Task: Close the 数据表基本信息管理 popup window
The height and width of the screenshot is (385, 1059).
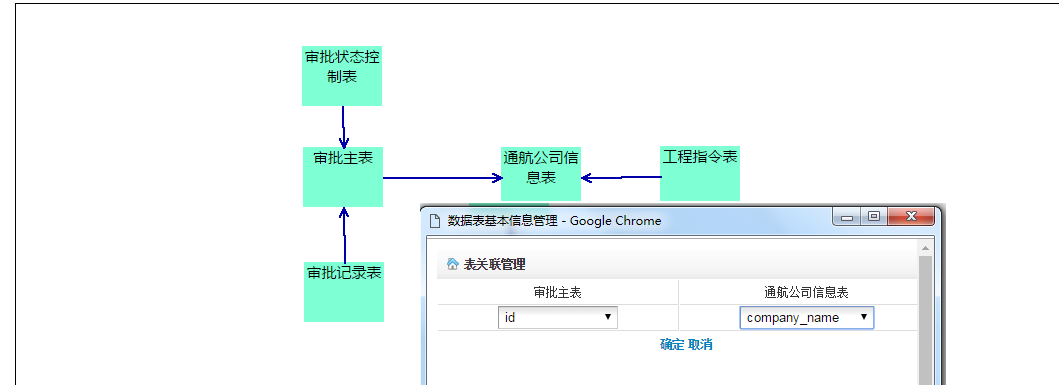Action: click(910, 216)
